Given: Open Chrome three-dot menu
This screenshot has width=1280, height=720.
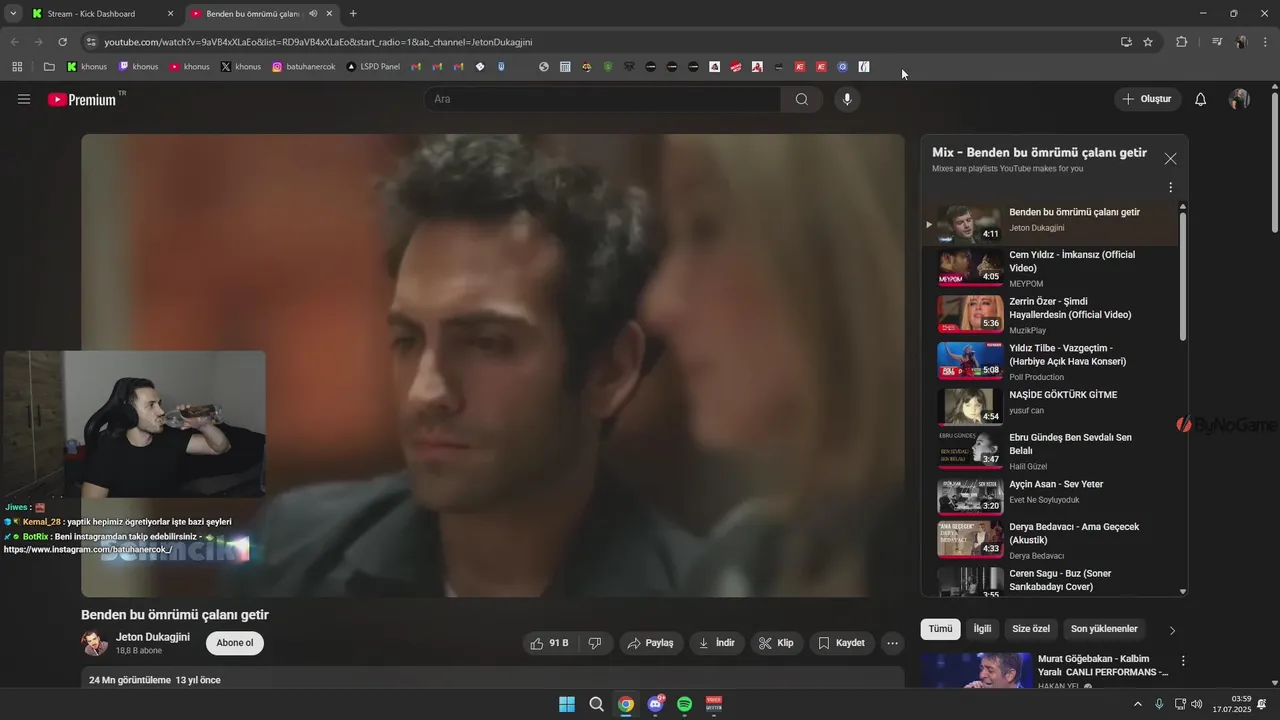Looking at the screenshot, I should click(1266, 42).
